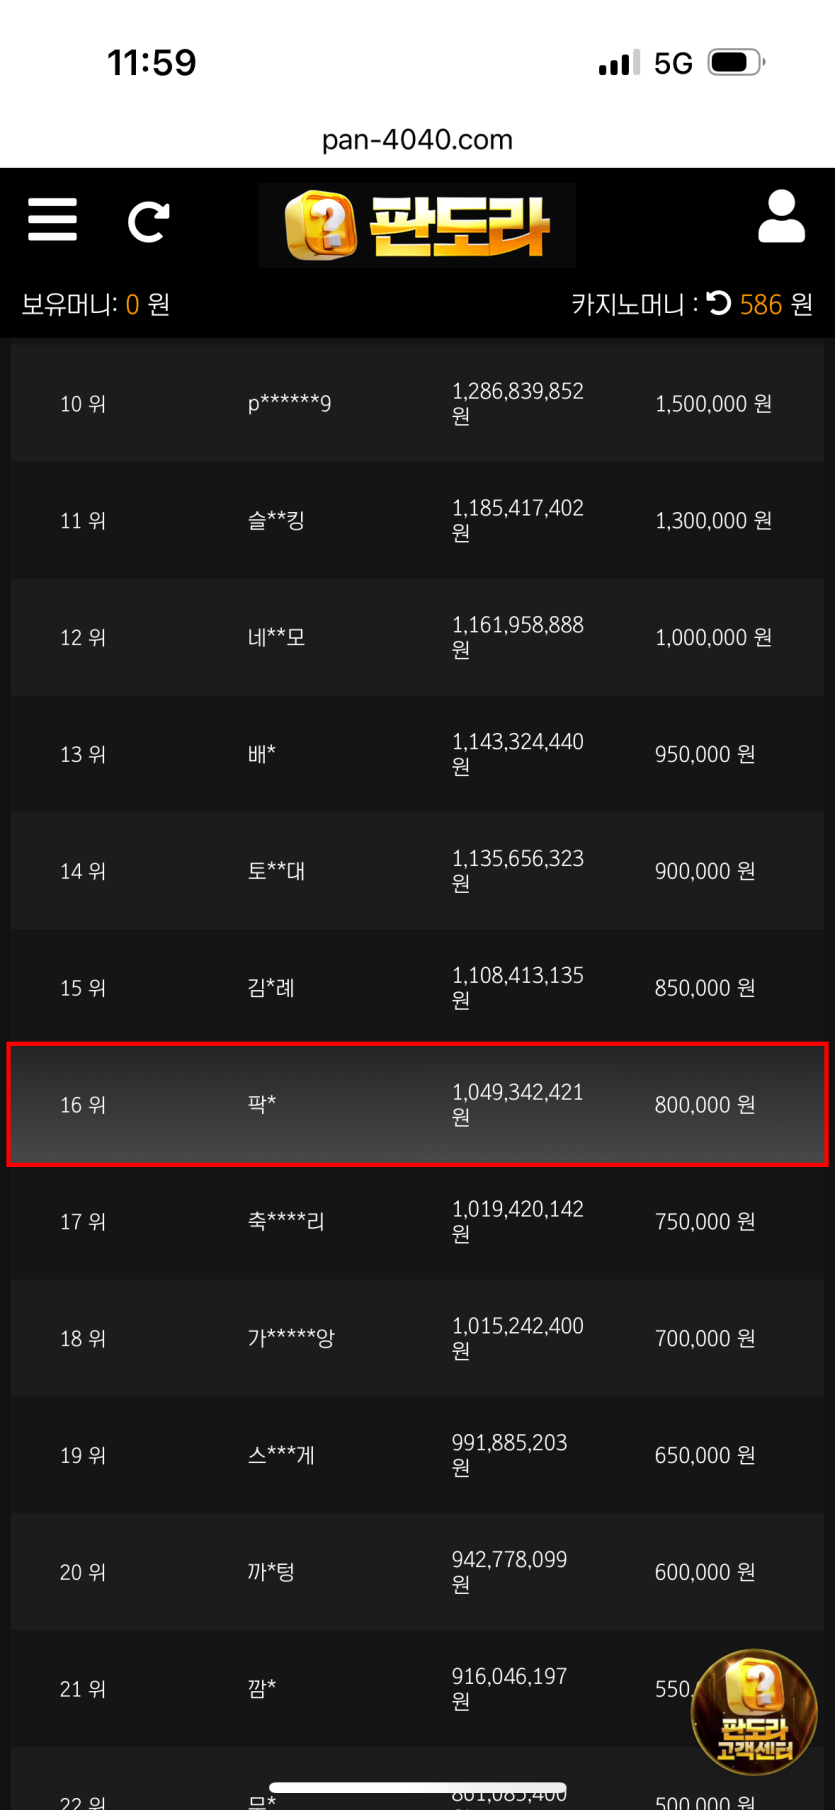
Task: Tap the iOS home indicator bar
Action: tap(417, 1788)
